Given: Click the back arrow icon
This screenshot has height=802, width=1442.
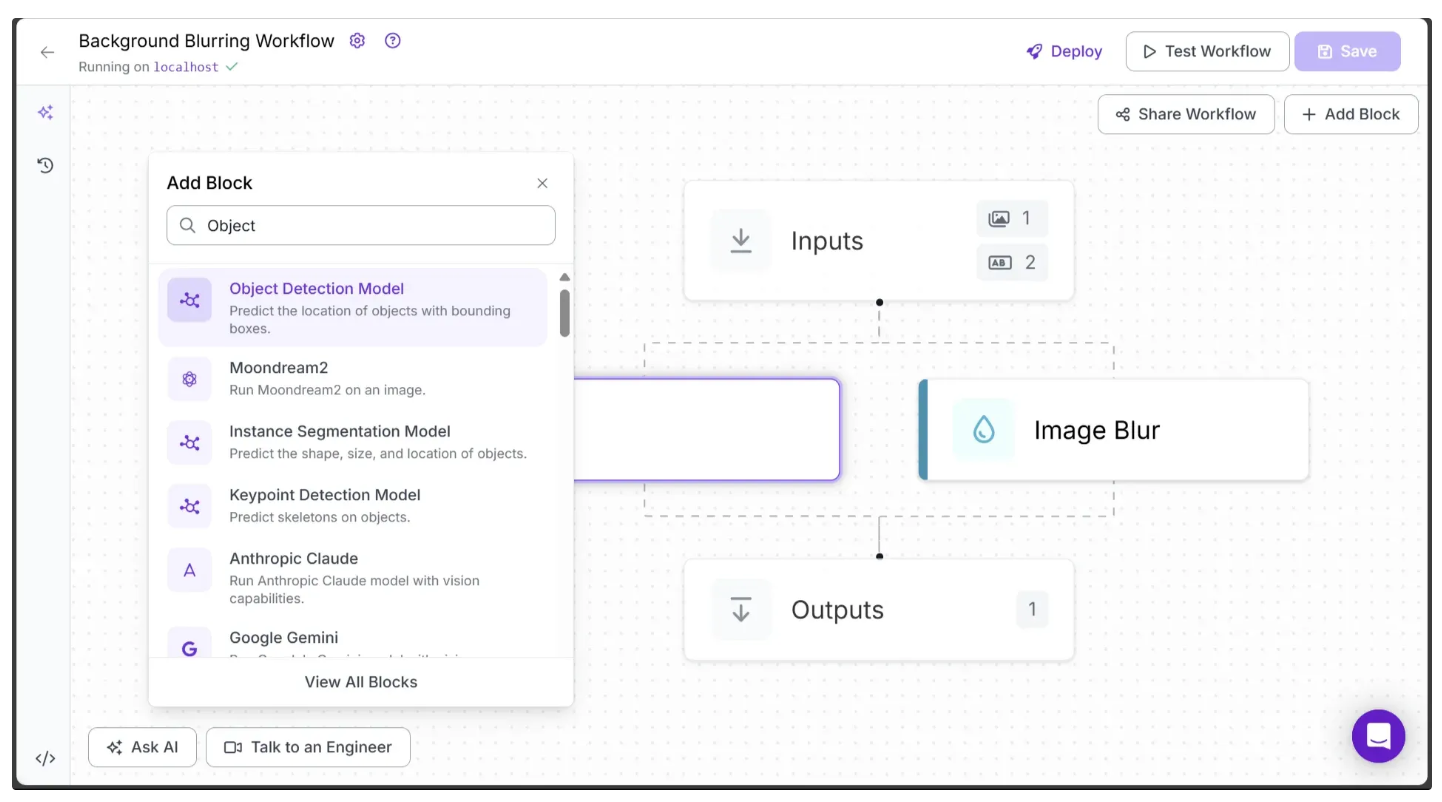Looking at the screenshot, I should click(x=47, y=52).
